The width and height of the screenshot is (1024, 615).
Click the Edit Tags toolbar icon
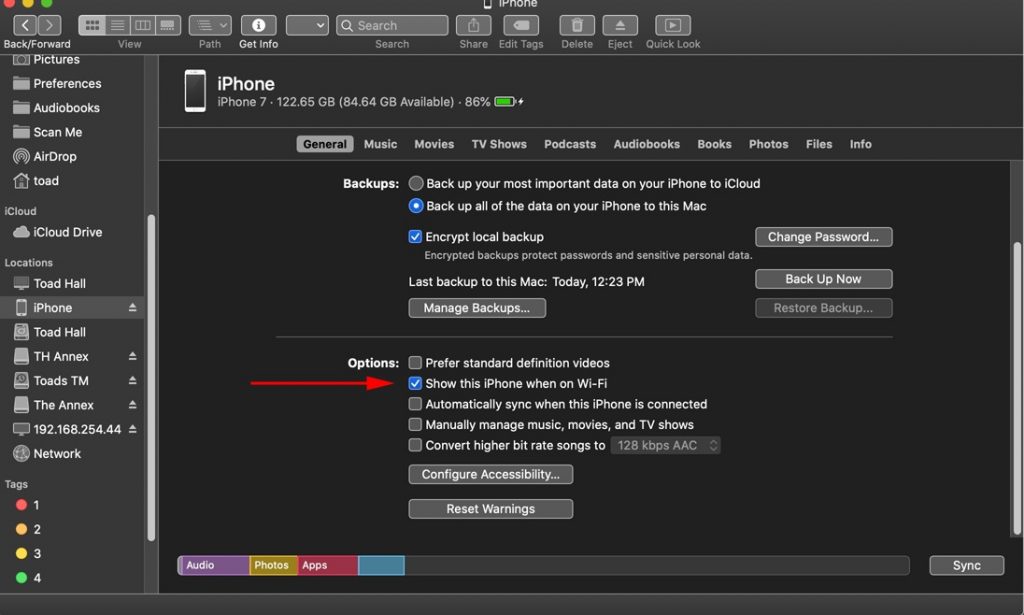click(521, 25)
